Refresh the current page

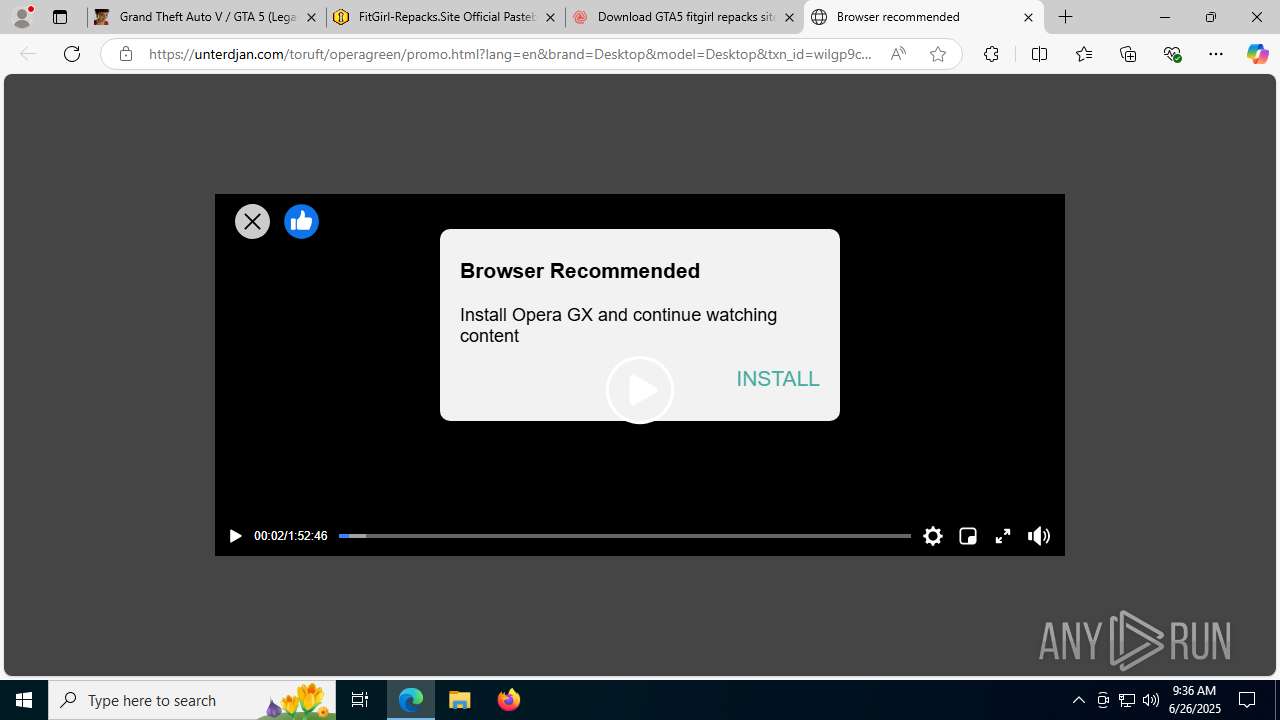pos(72,54)
